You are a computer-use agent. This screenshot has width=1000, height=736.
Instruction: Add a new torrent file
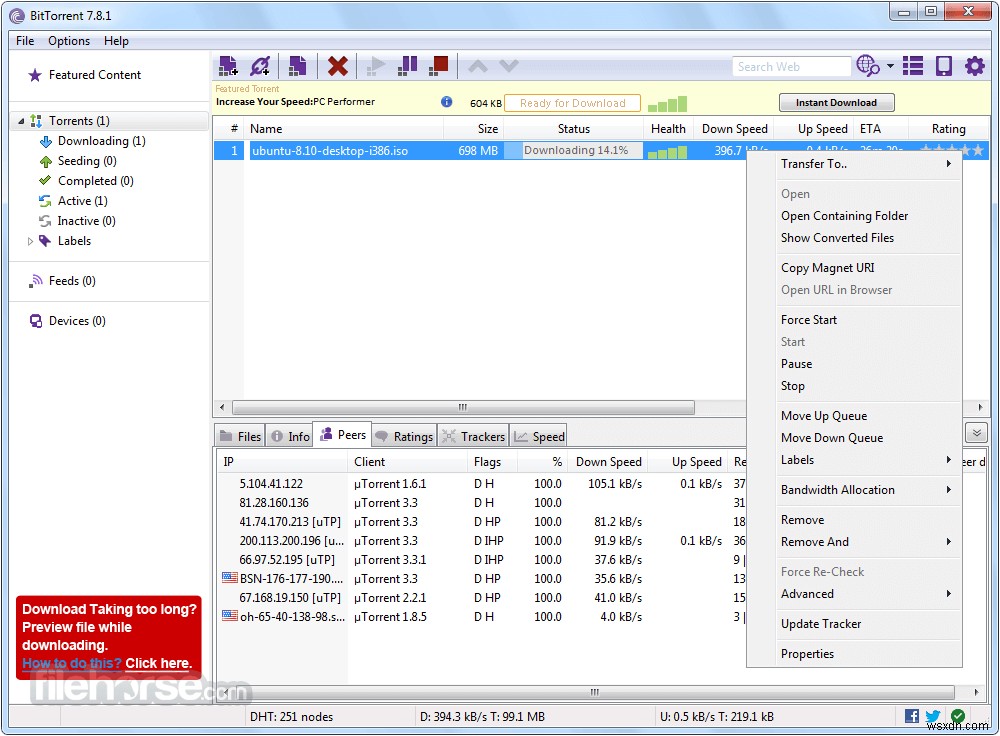[x=228, y=65]
